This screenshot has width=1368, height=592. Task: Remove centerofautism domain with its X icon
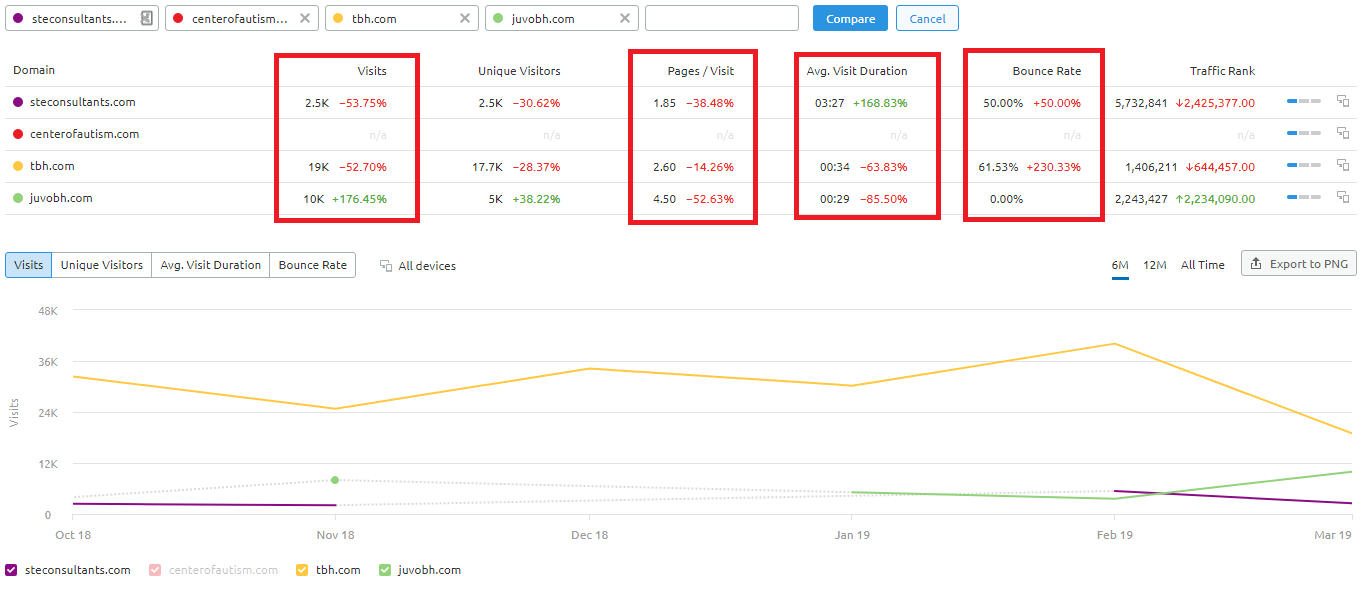coord(305,18)
